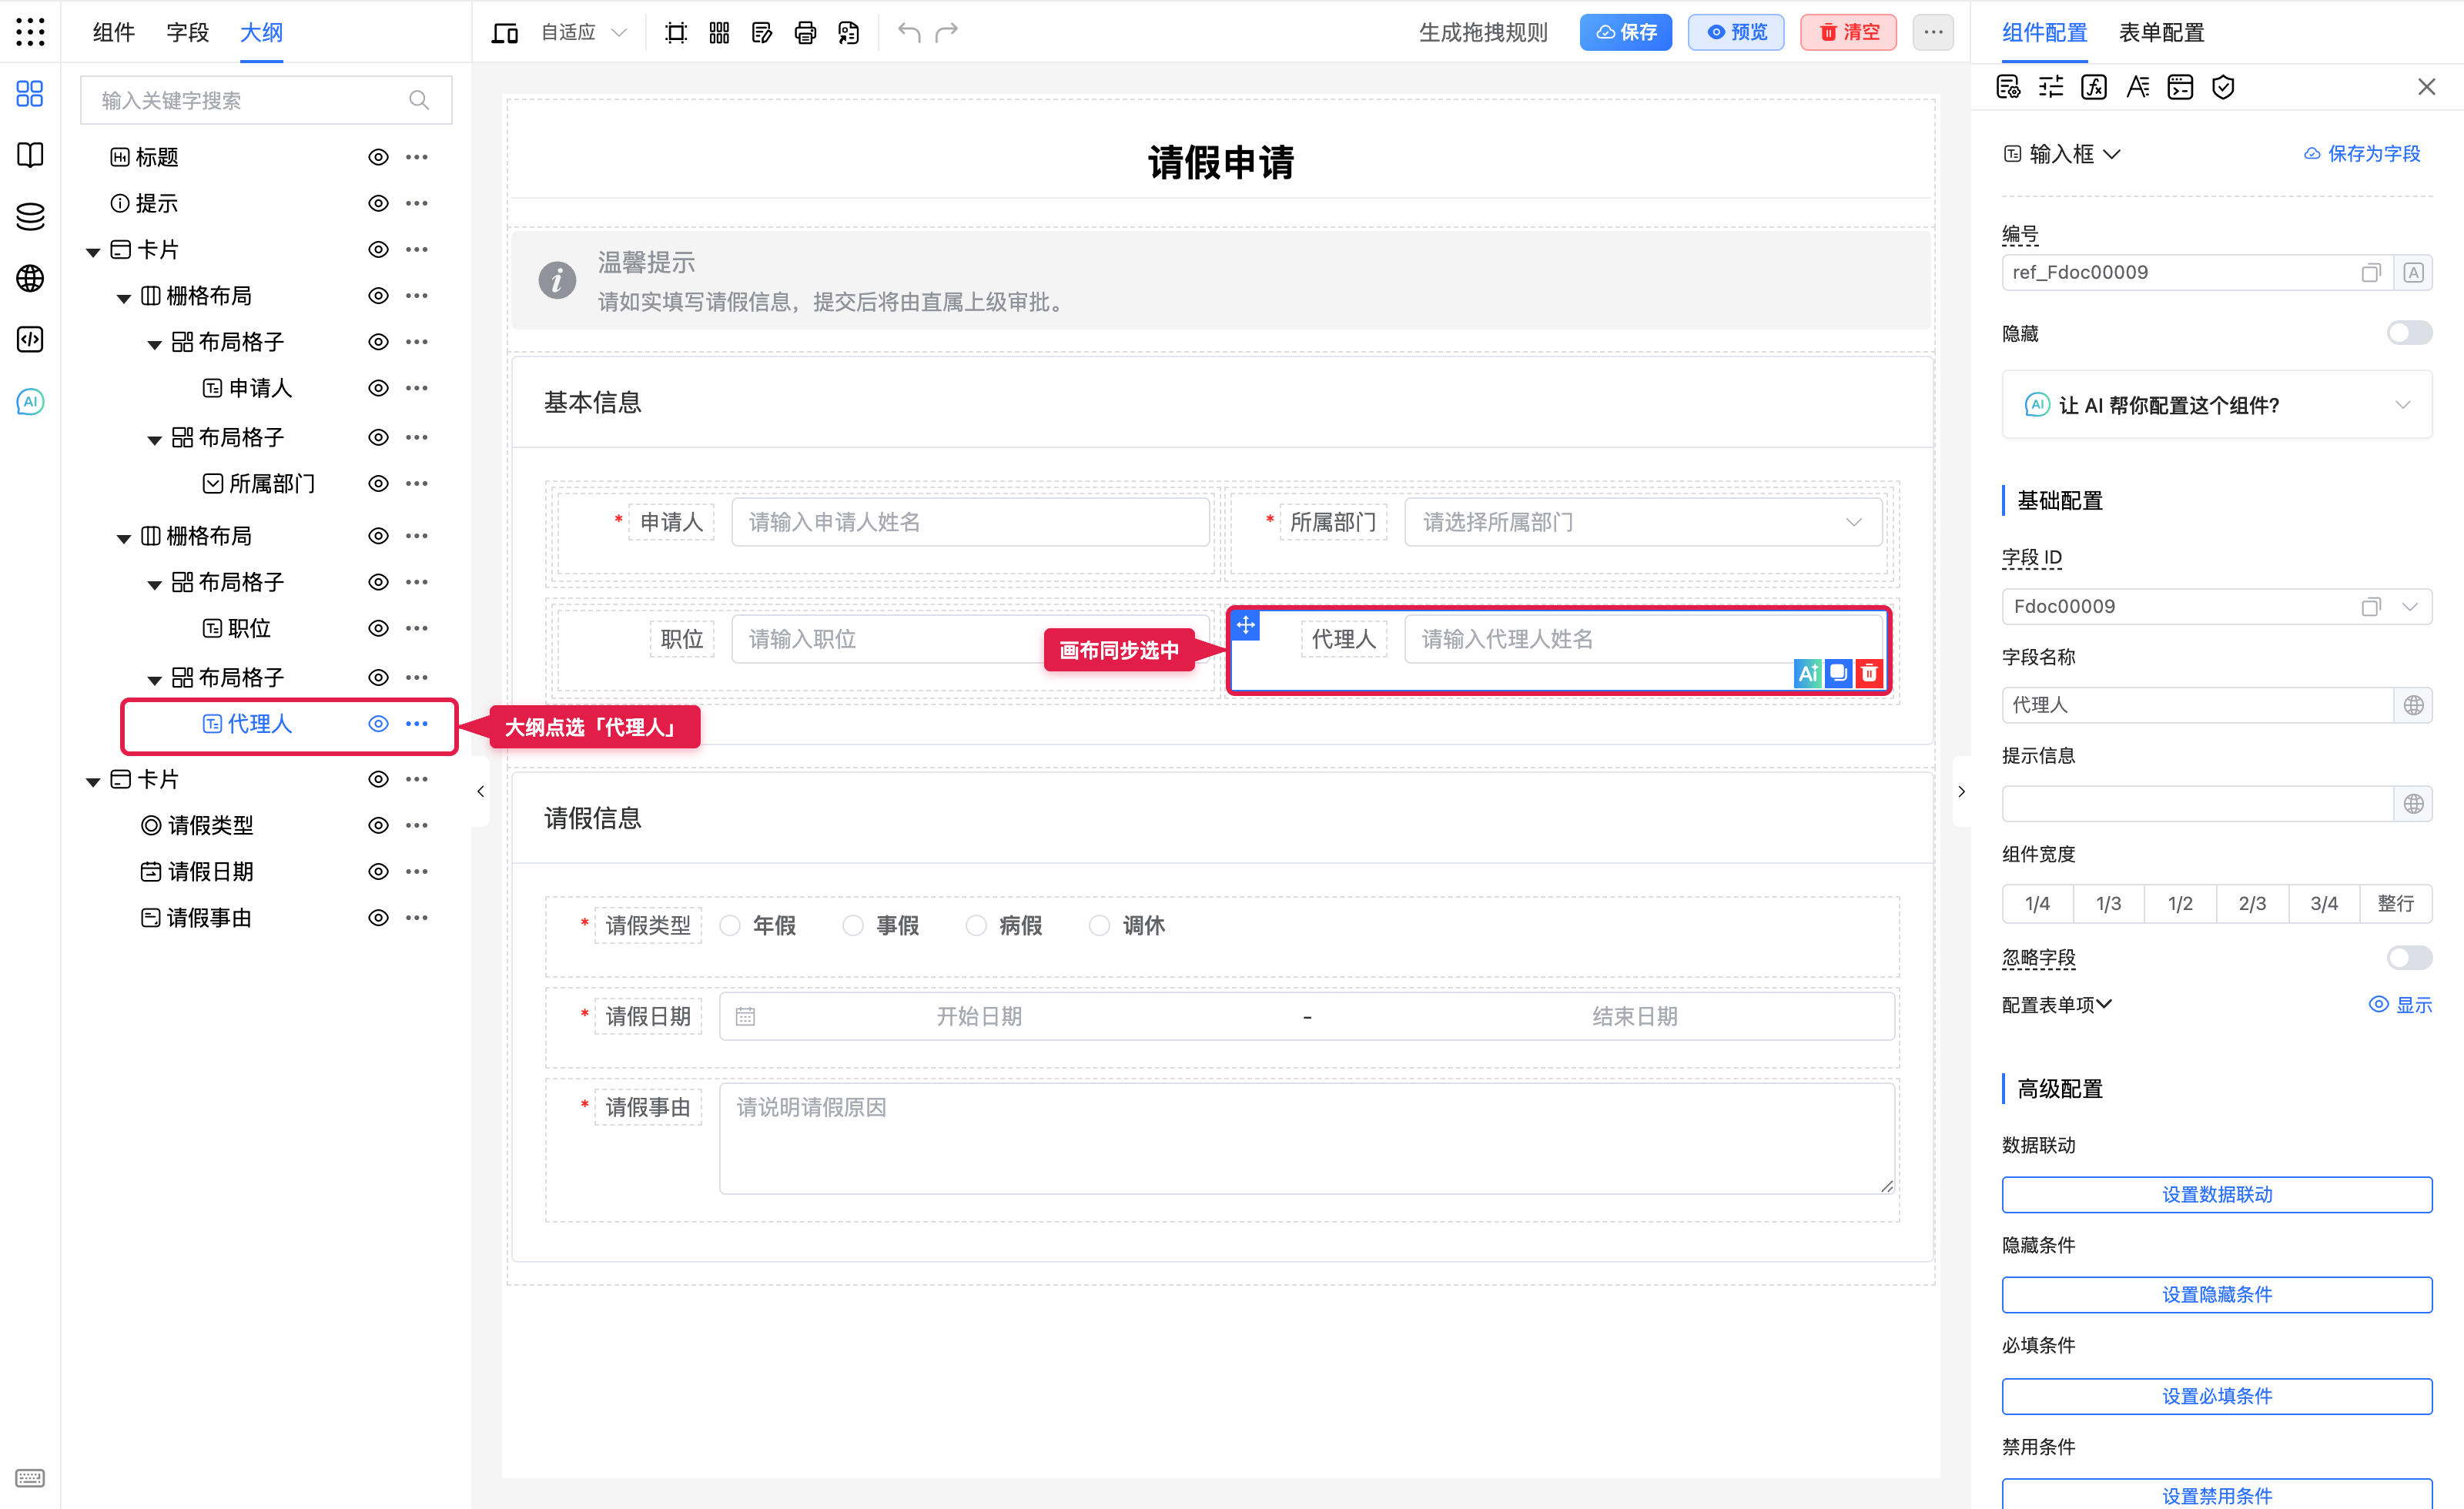Toggle the 忽略字段 switch
The height and width of the screenshot is (1509, 2464).
coord(2409,958)
